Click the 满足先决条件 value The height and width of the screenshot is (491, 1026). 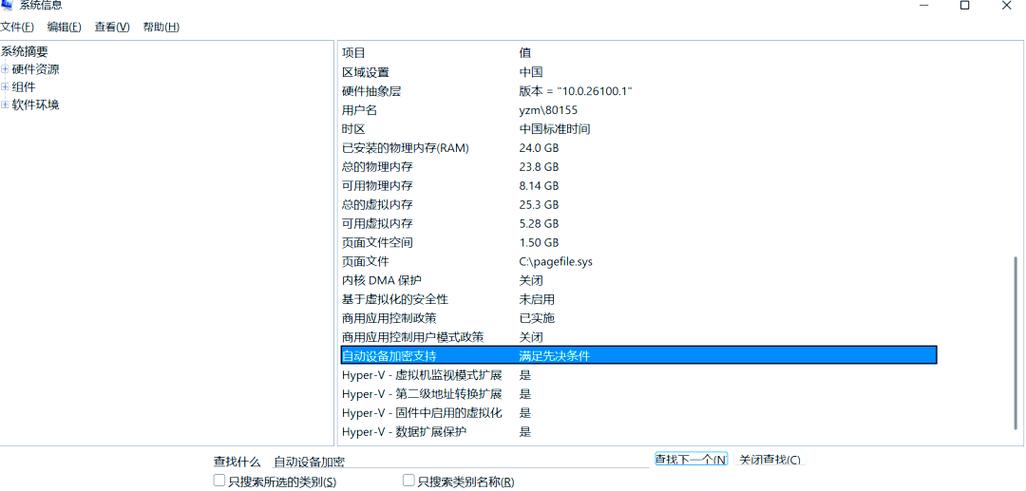click(x=554, y=356)
